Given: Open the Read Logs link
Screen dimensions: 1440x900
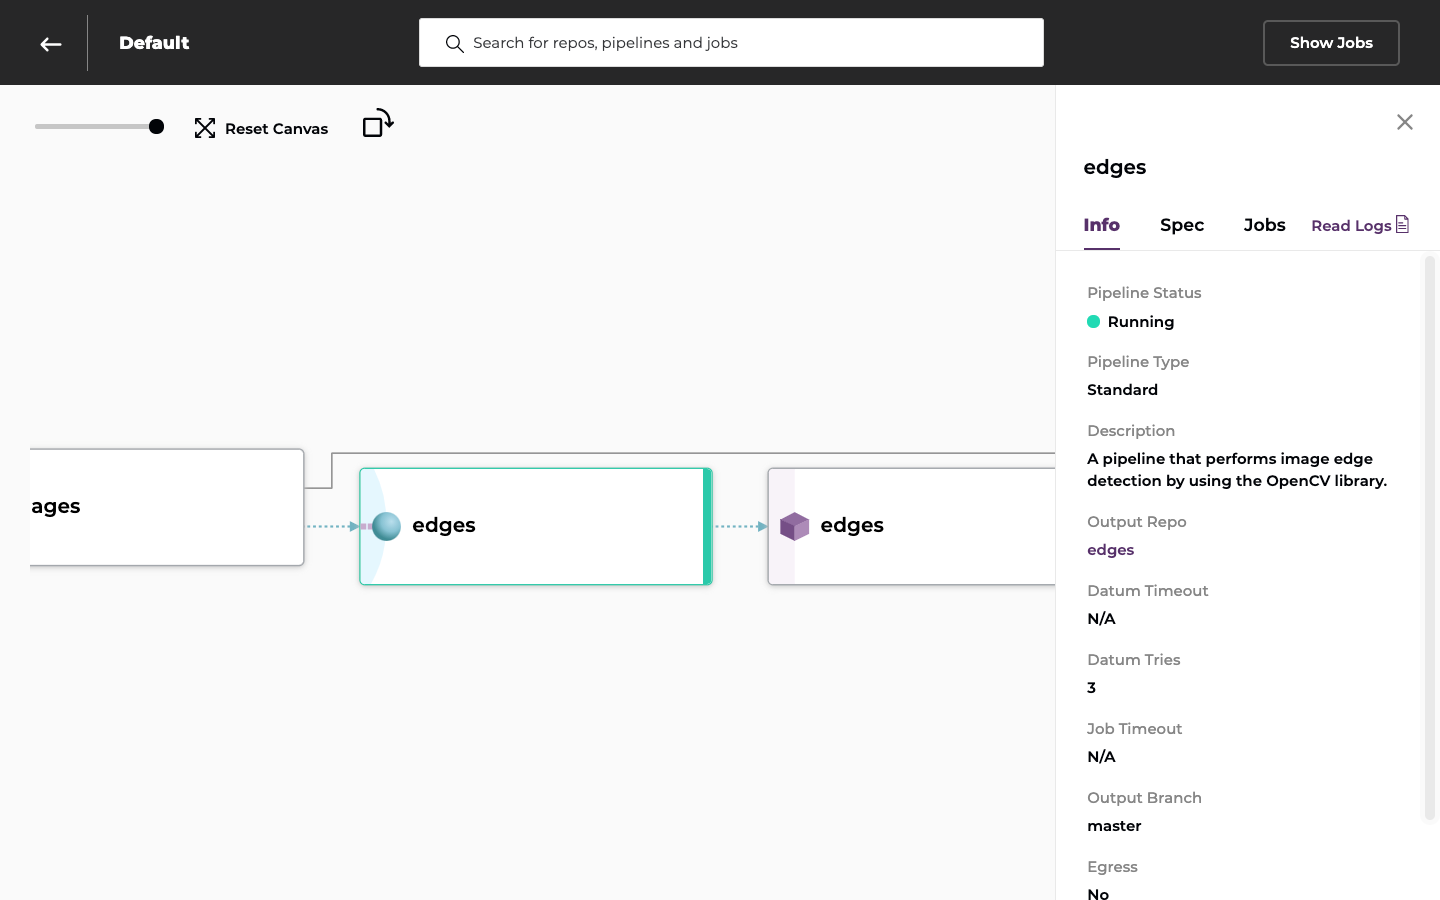Looking at the screenshot, I should click(x=1351, y=226).
